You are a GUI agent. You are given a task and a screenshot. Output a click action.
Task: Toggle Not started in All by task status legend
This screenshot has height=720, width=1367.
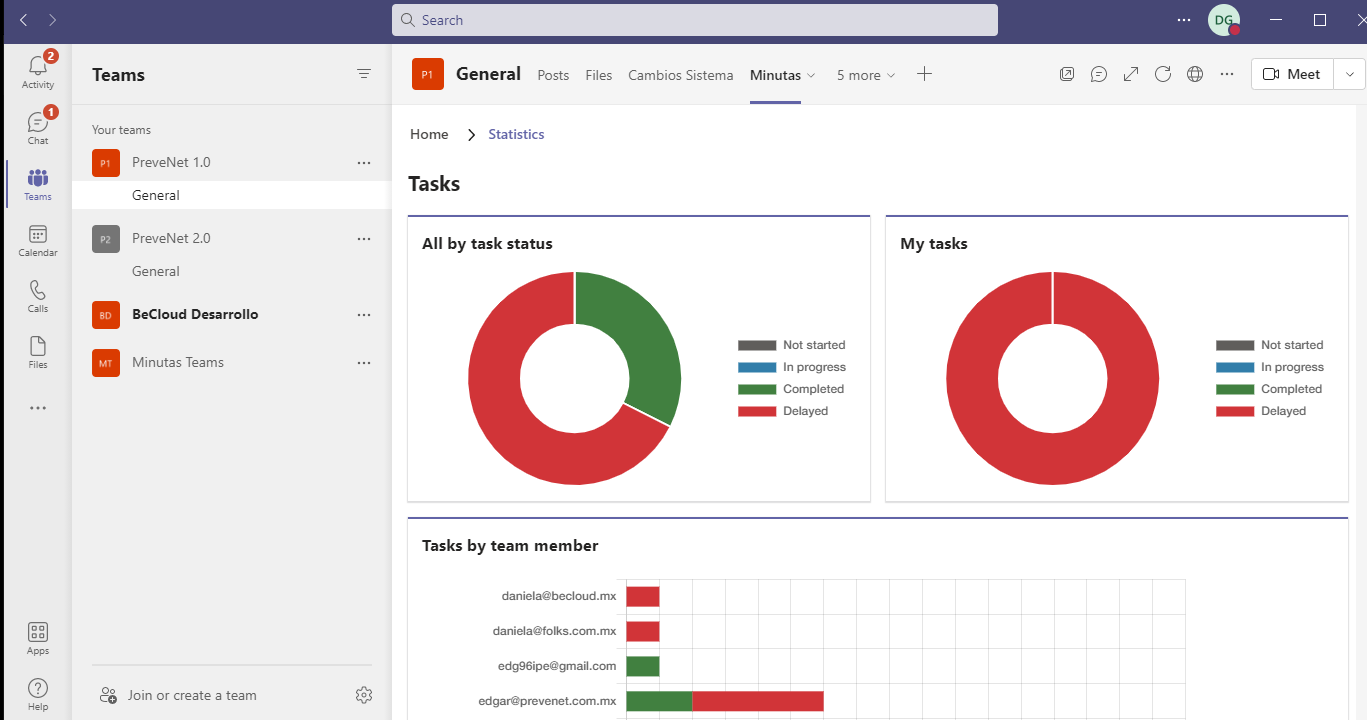coord(792,345)
